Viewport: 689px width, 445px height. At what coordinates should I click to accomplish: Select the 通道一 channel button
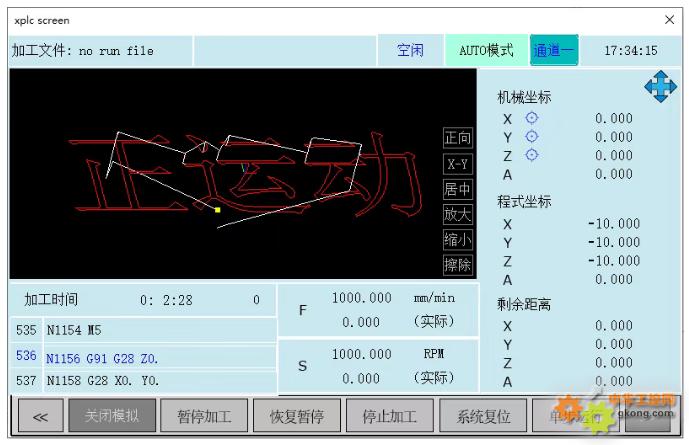554,50
